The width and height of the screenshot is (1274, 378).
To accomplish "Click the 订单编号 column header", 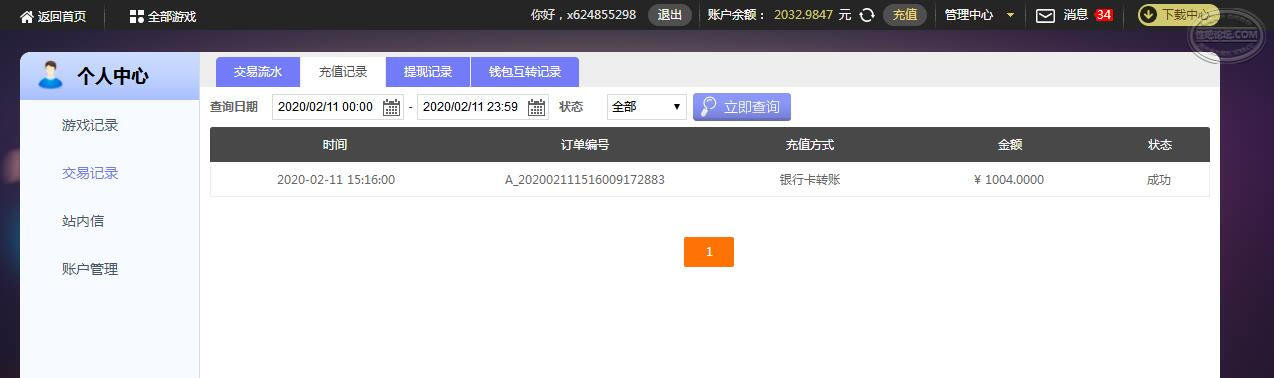I will pos(585,145).
